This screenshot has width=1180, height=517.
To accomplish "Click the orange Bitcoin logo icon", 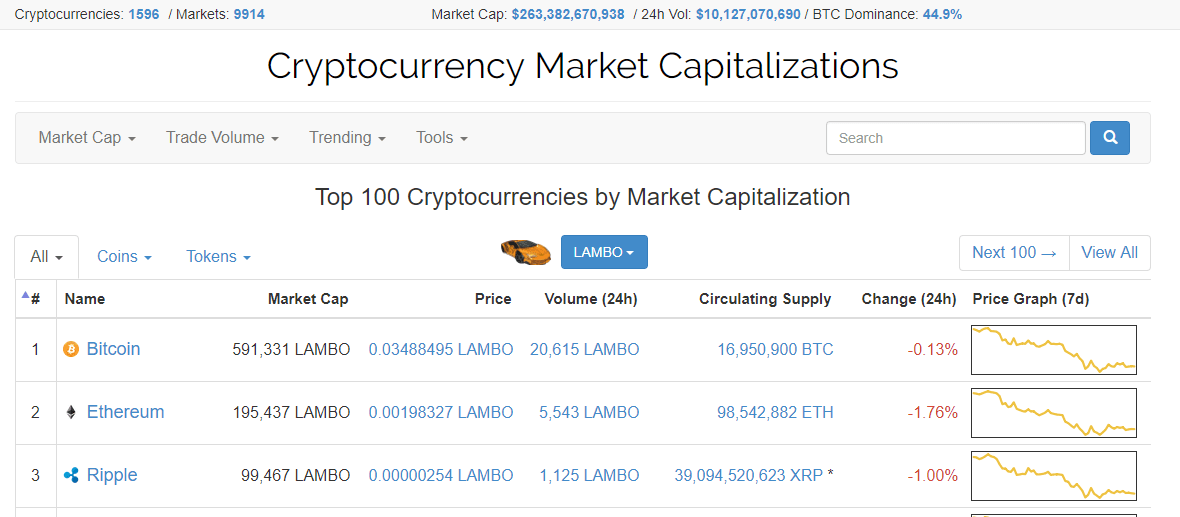I will click(x=71, y=349).
